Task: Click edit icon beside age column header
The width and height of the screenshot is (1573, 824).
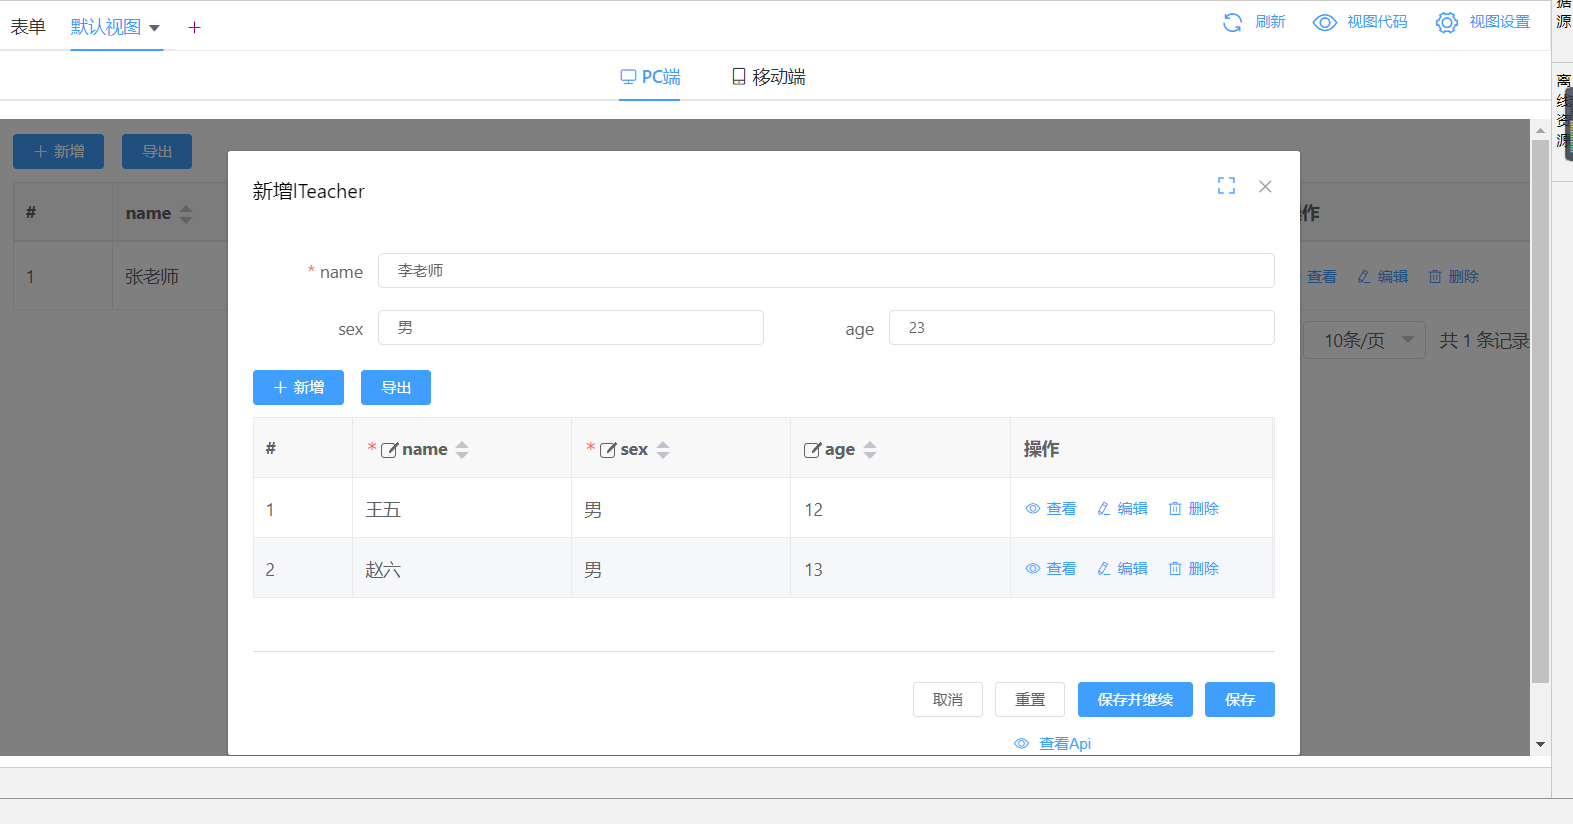Action: (812, 450)
